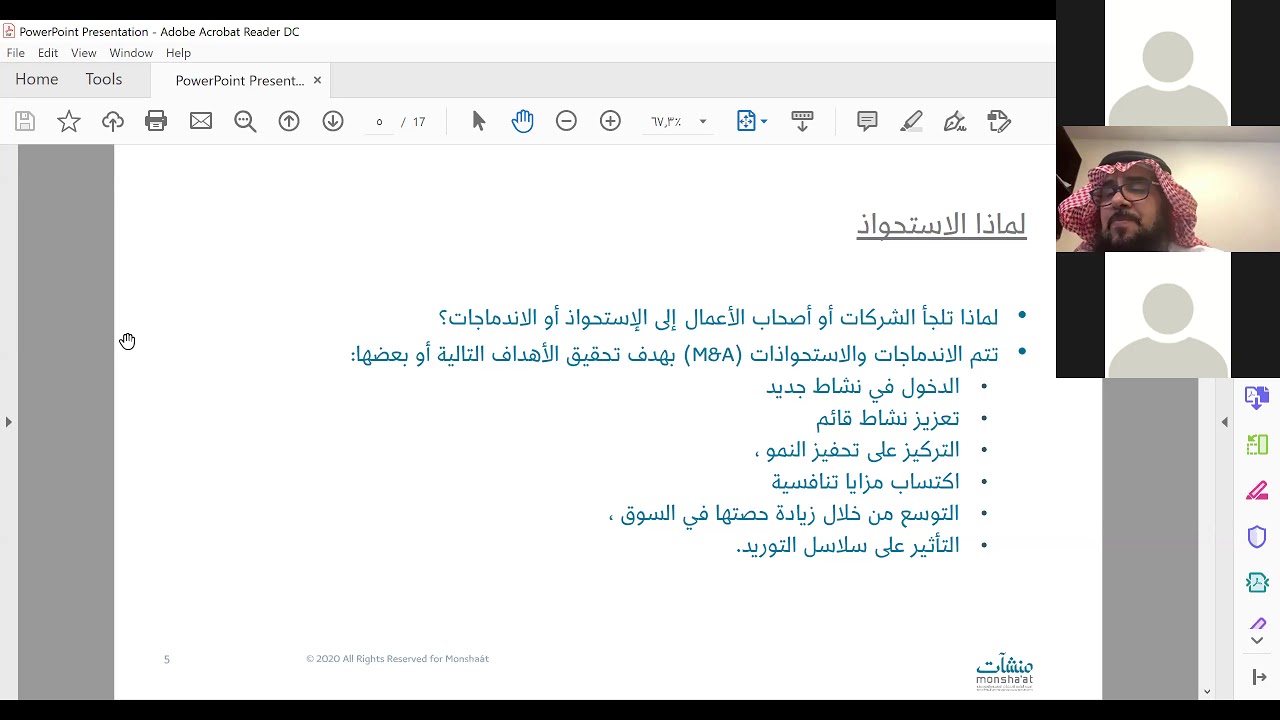Click the copyright footer text for Monshaat
Image resolution: width=1280 pixels, height=720 pixels.
click(x=397, y=659)
